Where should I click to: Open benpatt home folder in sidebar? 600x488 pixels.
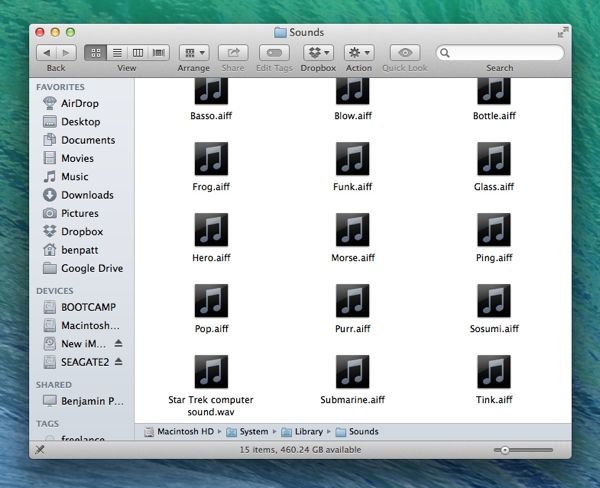tap(81, 250)
